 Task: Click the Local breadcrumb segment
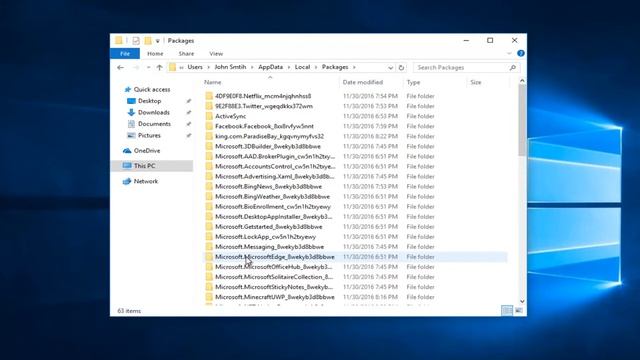tap(302, 67)
